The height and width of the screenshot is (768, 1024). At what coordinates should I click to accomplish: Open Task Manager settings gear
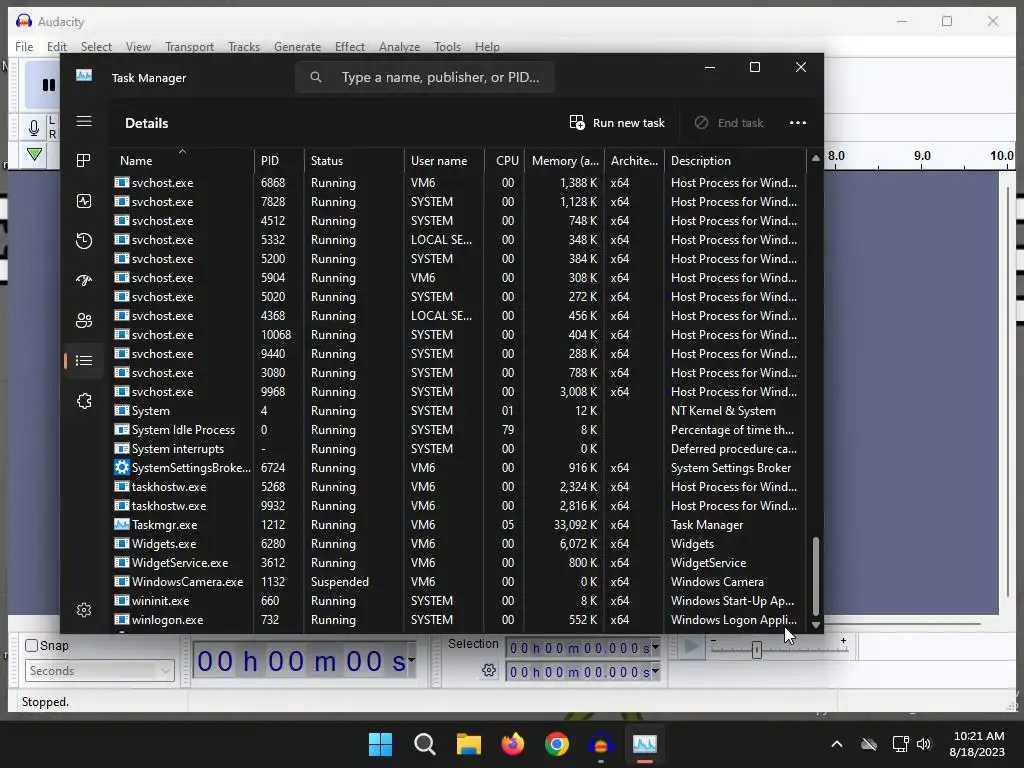pos(84,610)
